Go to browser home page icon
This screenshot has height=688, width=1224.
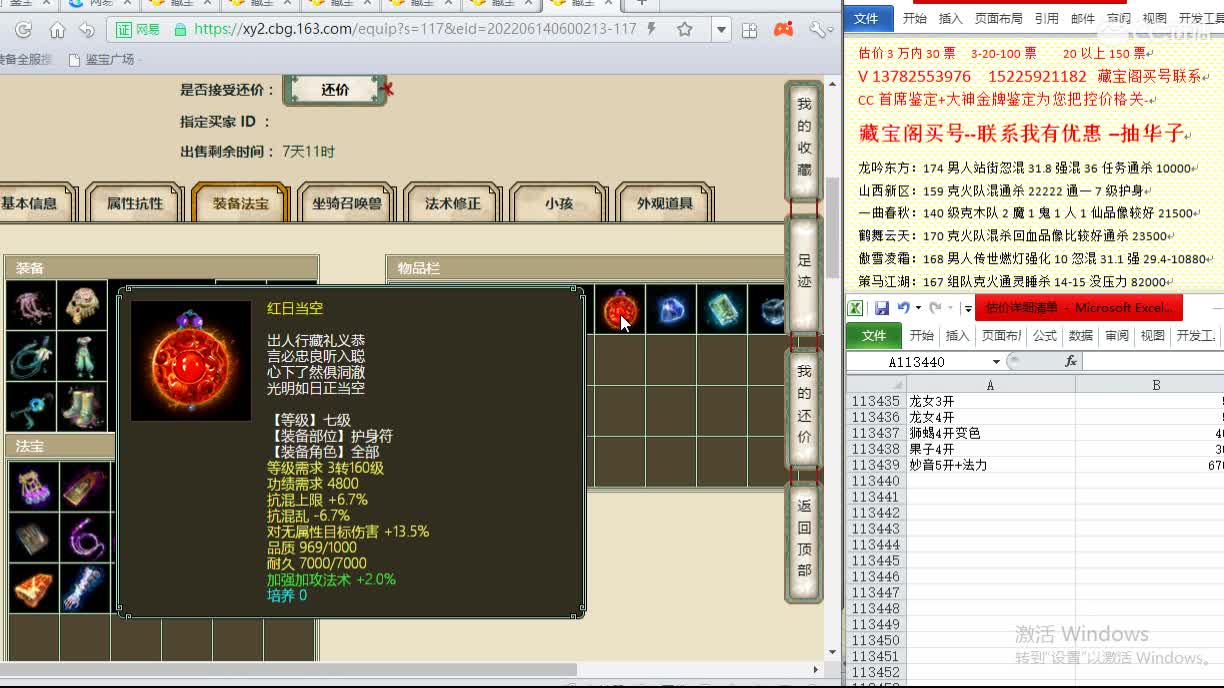click(x=58, y=30)
